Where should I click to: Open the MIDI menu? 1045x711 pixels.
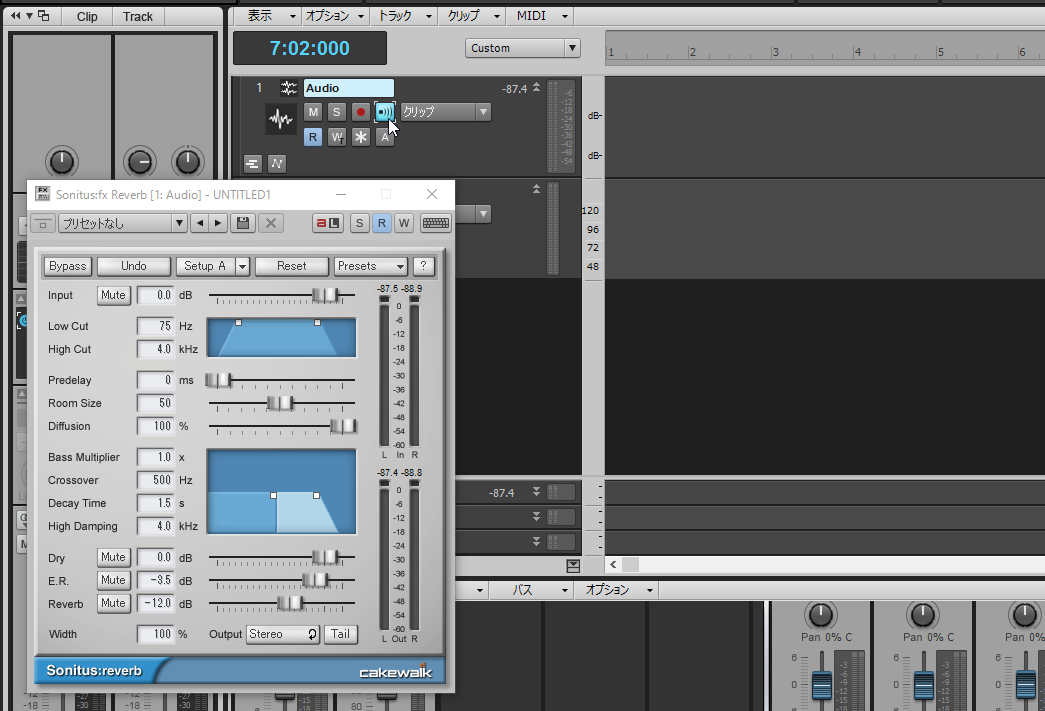point(541,16)
